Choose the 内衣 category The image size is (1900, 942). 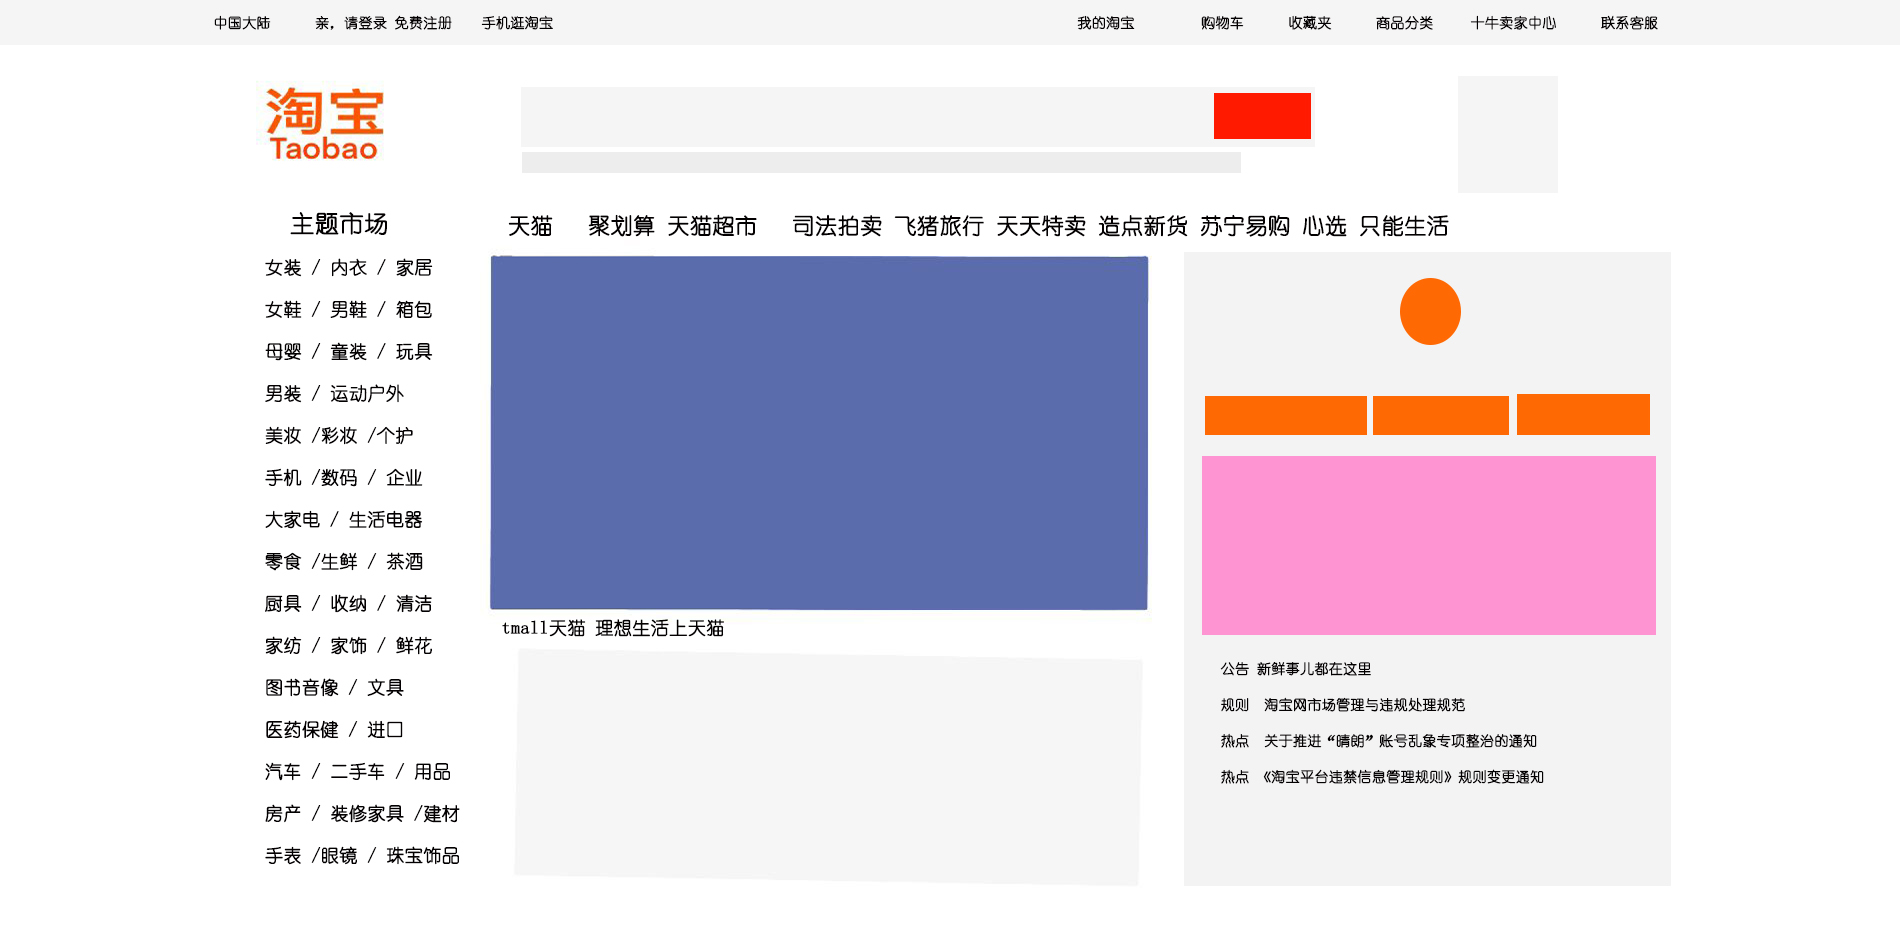pyautogui.click(x=348, y=268)
